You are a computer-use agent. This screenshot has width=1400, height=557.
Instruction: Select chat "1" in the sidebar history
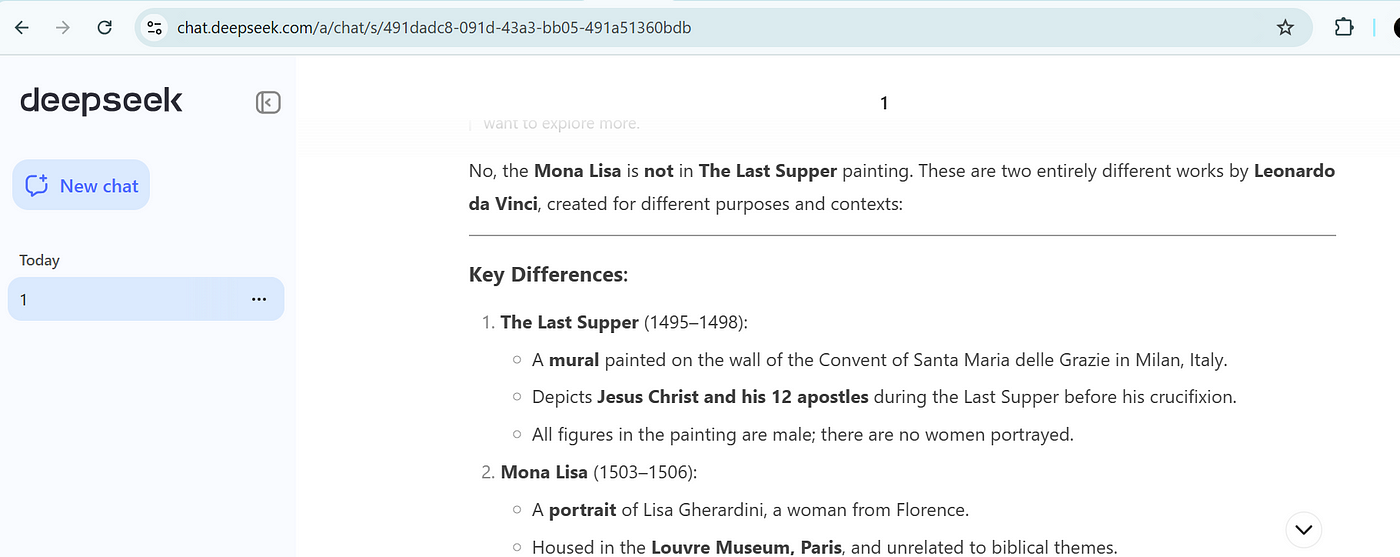(x=120, y=299)
